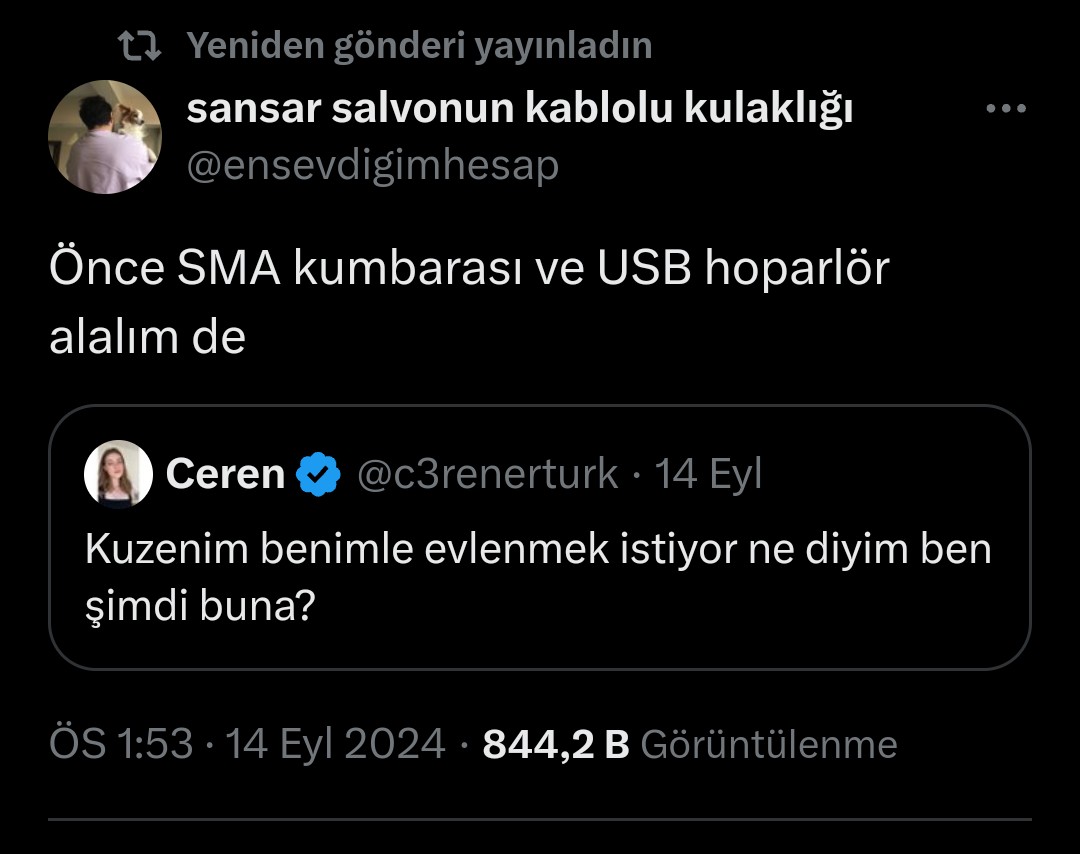Click the repost arrows icon at top

138,45
